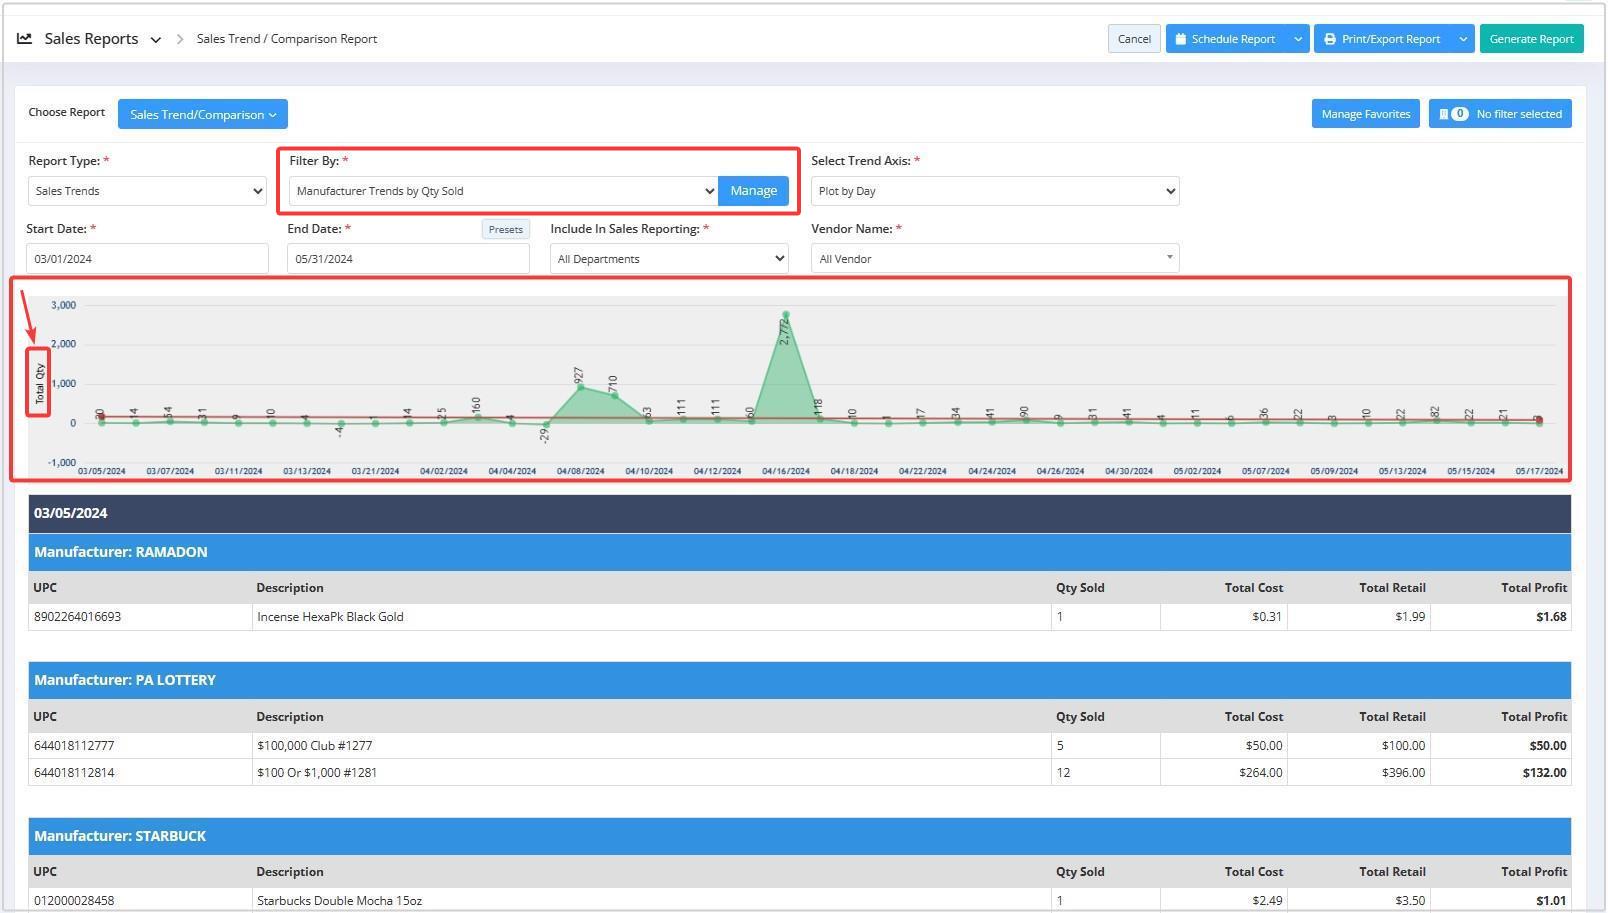Viewport: 1608px width, 913px height.
Task: Click the Sales Reports chart icon
Action: pyautogui.click(x=24, y=39)
